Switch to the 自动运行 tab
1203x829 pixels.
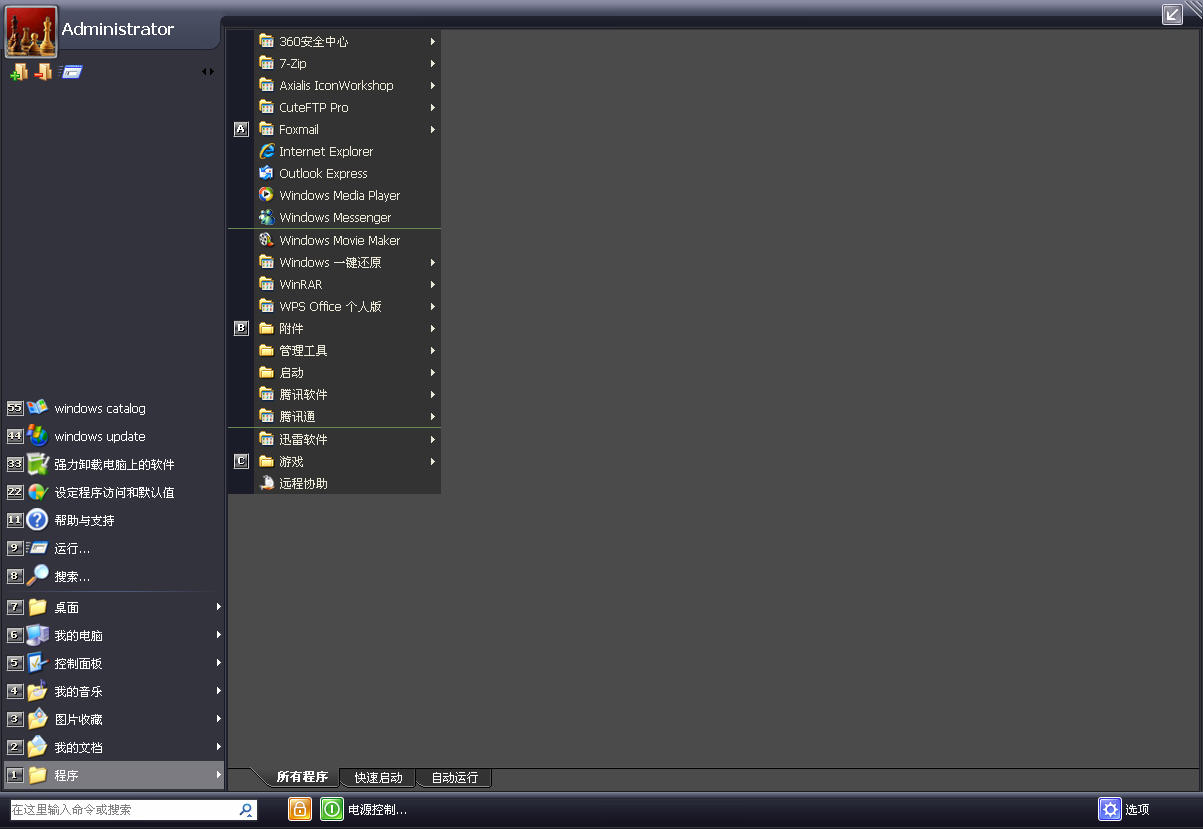click(x=454, y=777)
